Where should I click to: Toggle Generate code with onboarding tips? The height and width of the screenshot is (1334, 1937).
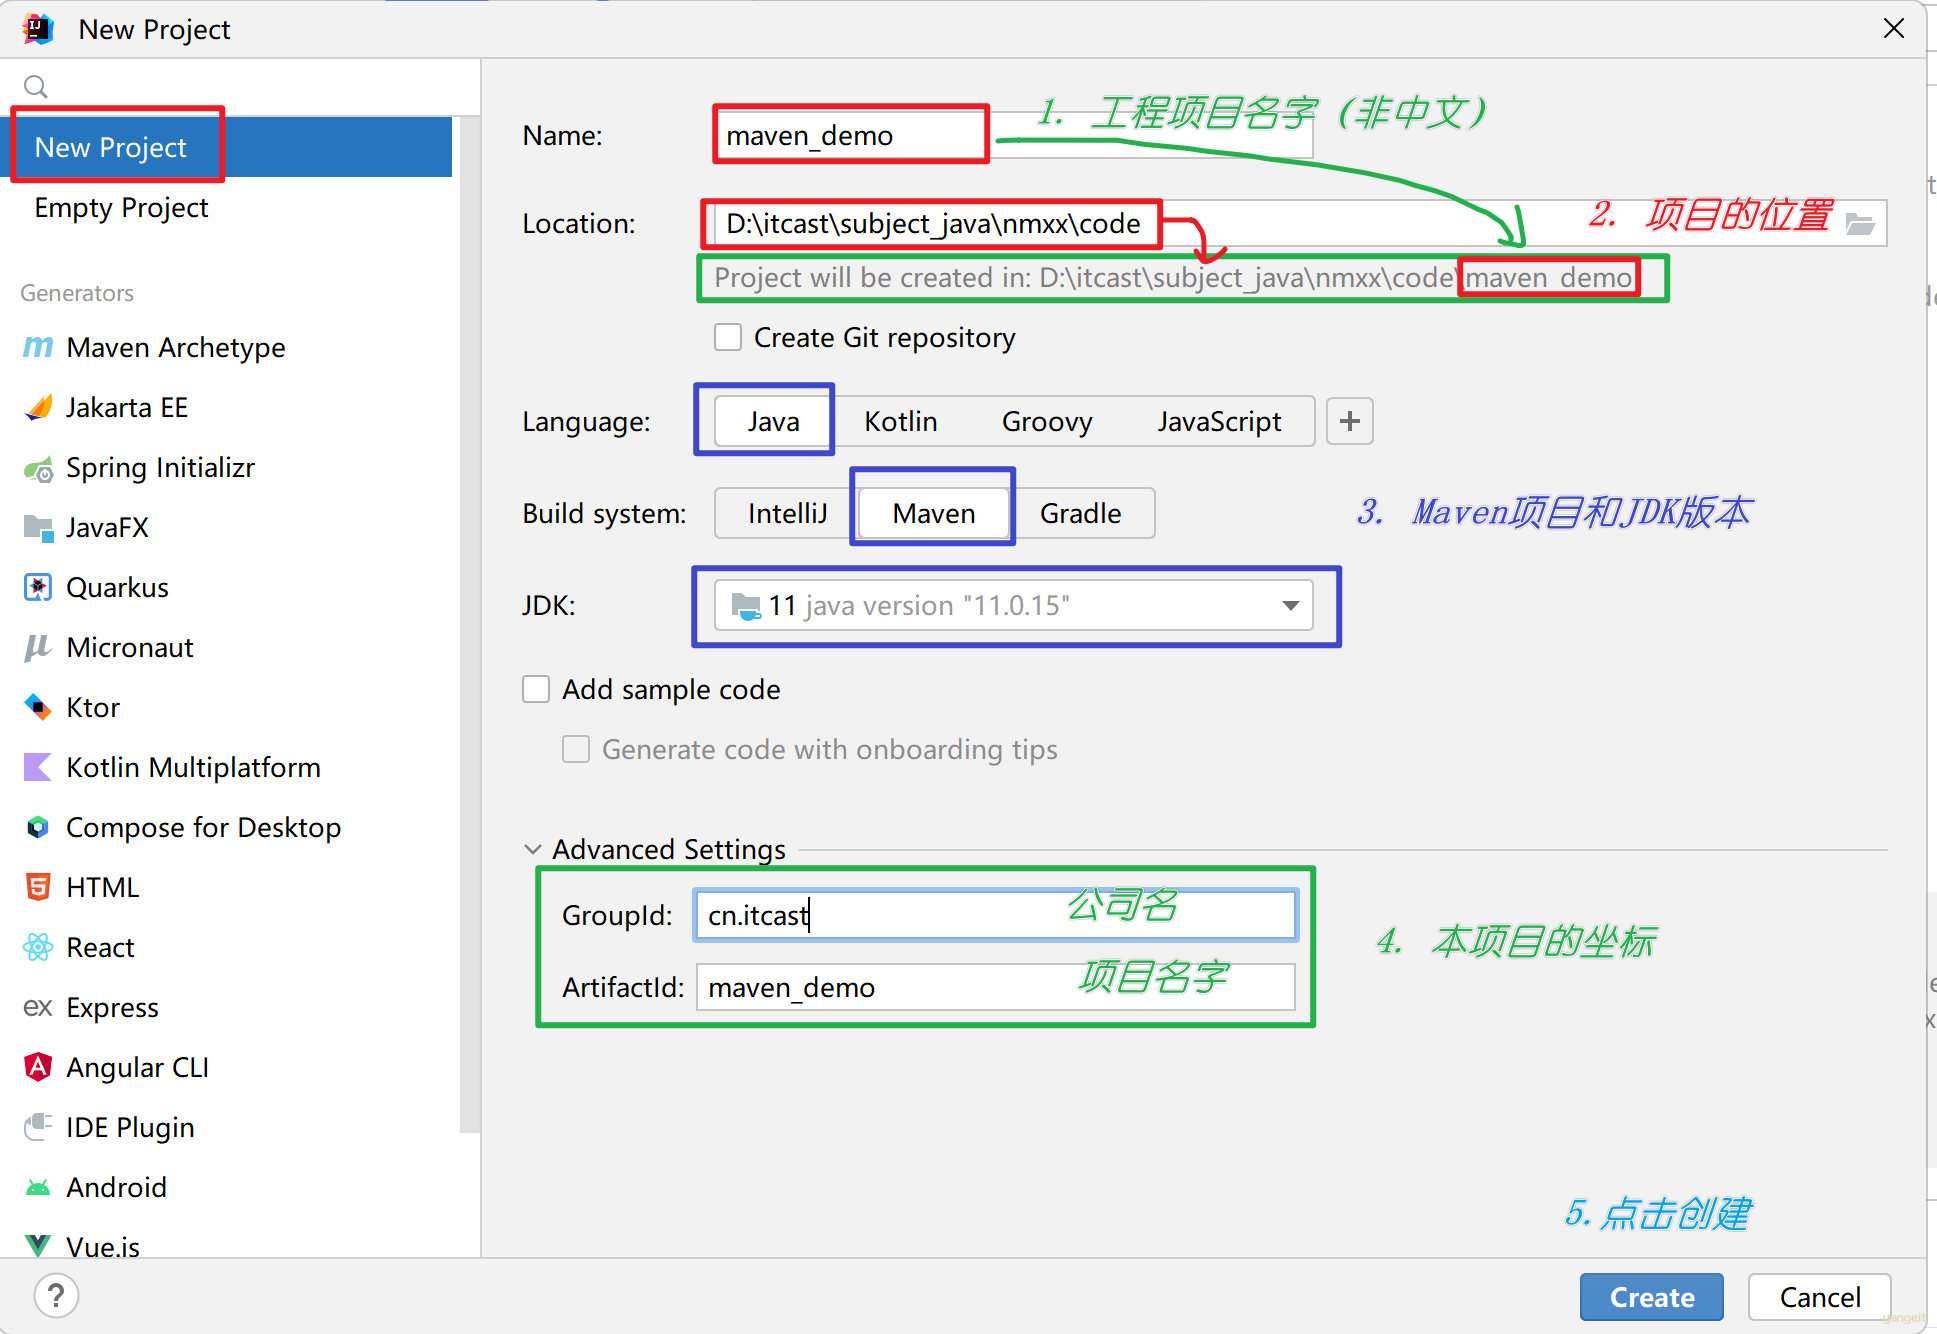click(576, 749)
